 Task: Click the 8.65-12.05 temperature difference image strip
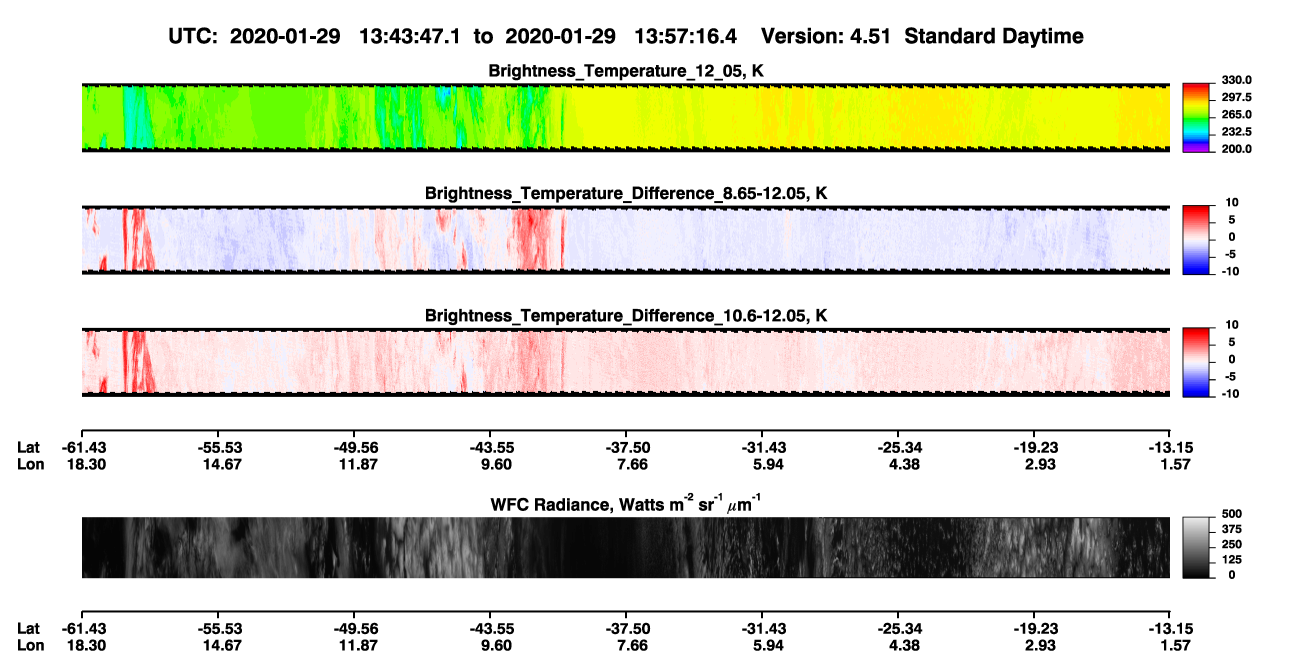coord(625,240)
